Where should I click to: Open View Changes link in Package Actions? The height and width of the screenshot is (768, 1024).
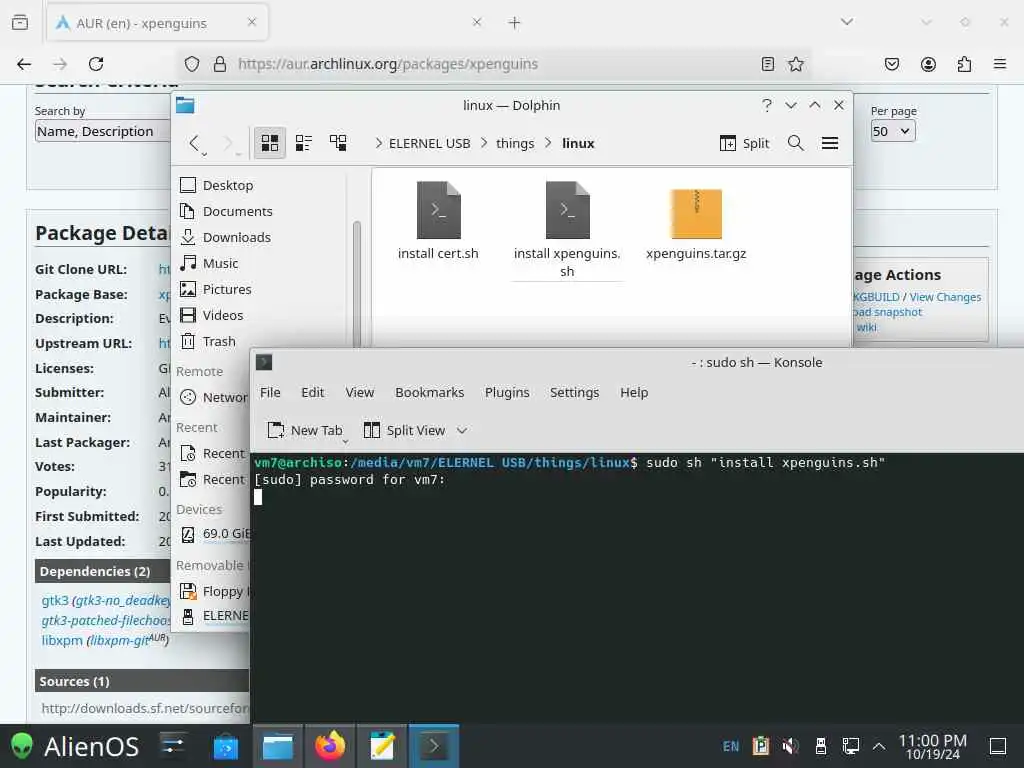tap(945, 297)
